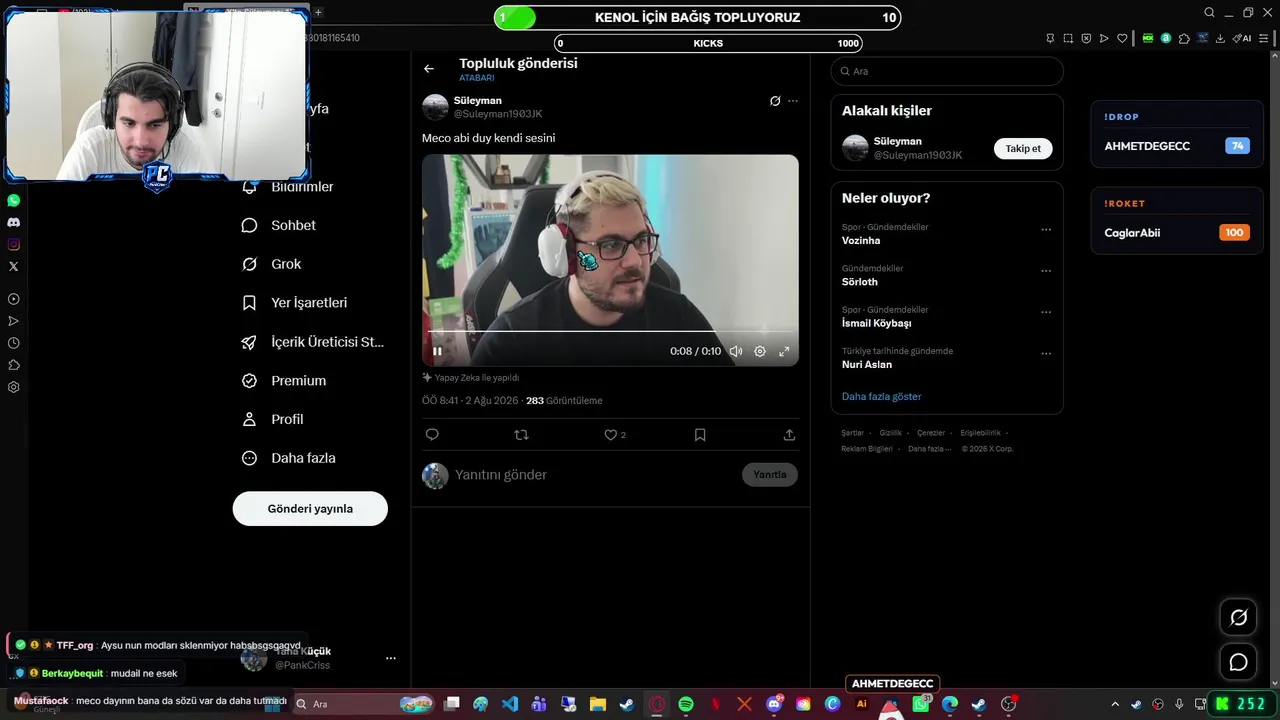Open Instagram in the browser sidebar
Viewport: 1280px width, 720px height.
click(x=14, y=245)
